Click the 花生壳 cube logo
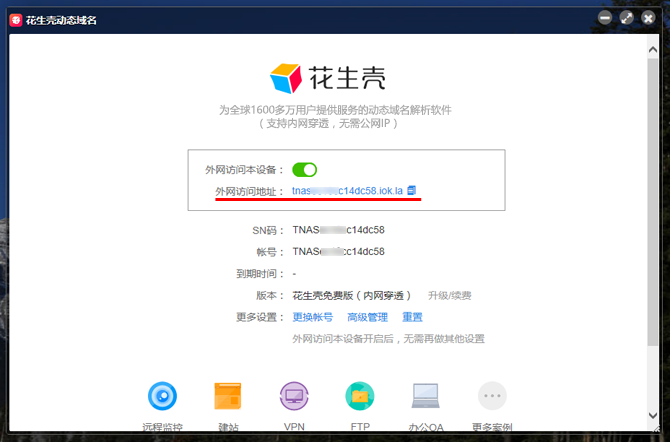 (x=286, y=78)
